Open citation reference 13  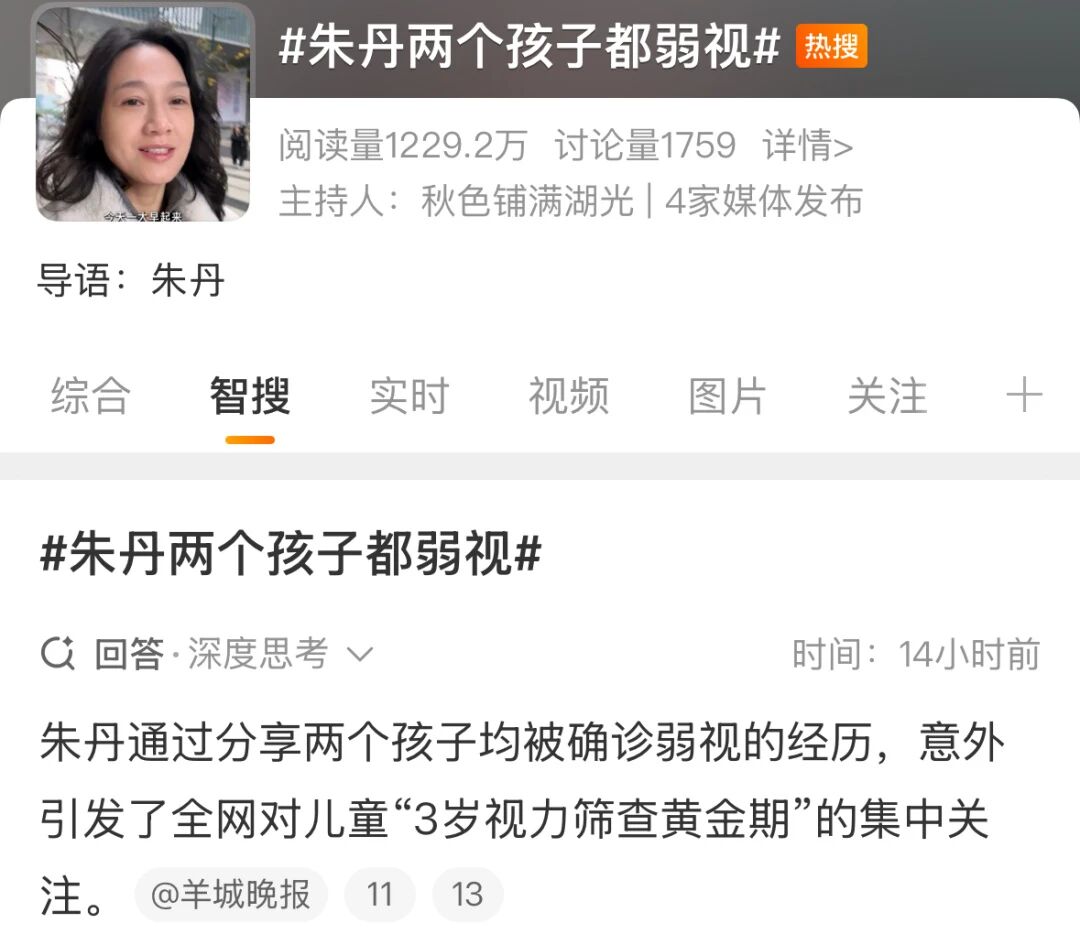click(468, 895)
